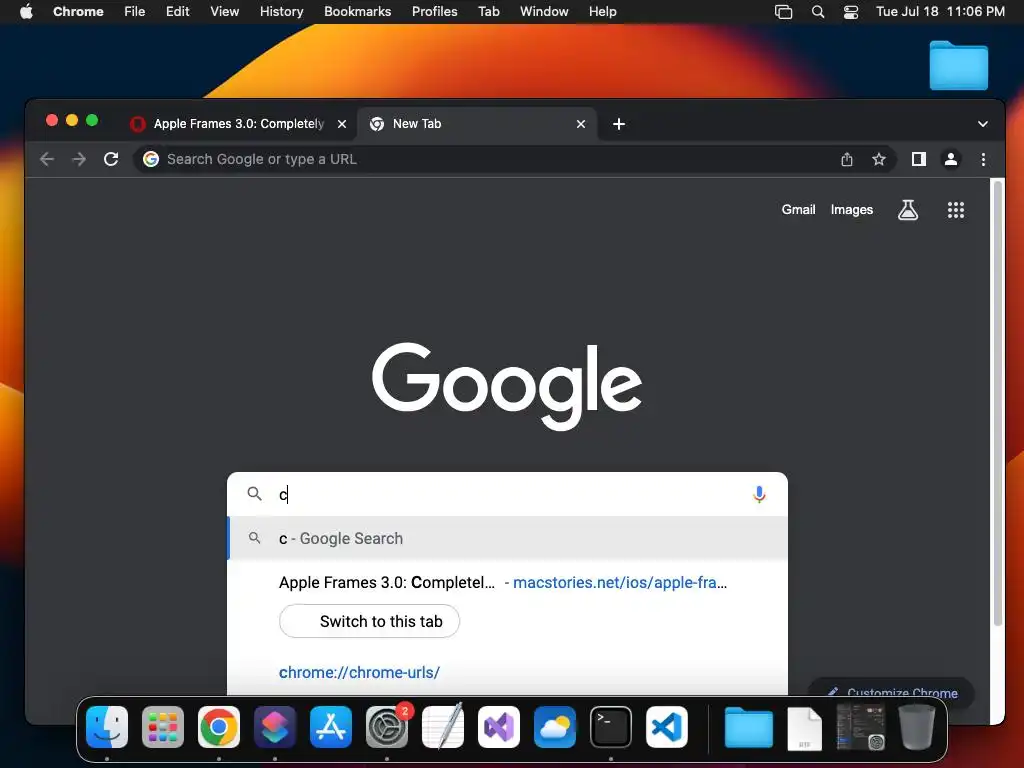Open the Chrome side panel
1024x768 pixels.
(x=919, y=159)
